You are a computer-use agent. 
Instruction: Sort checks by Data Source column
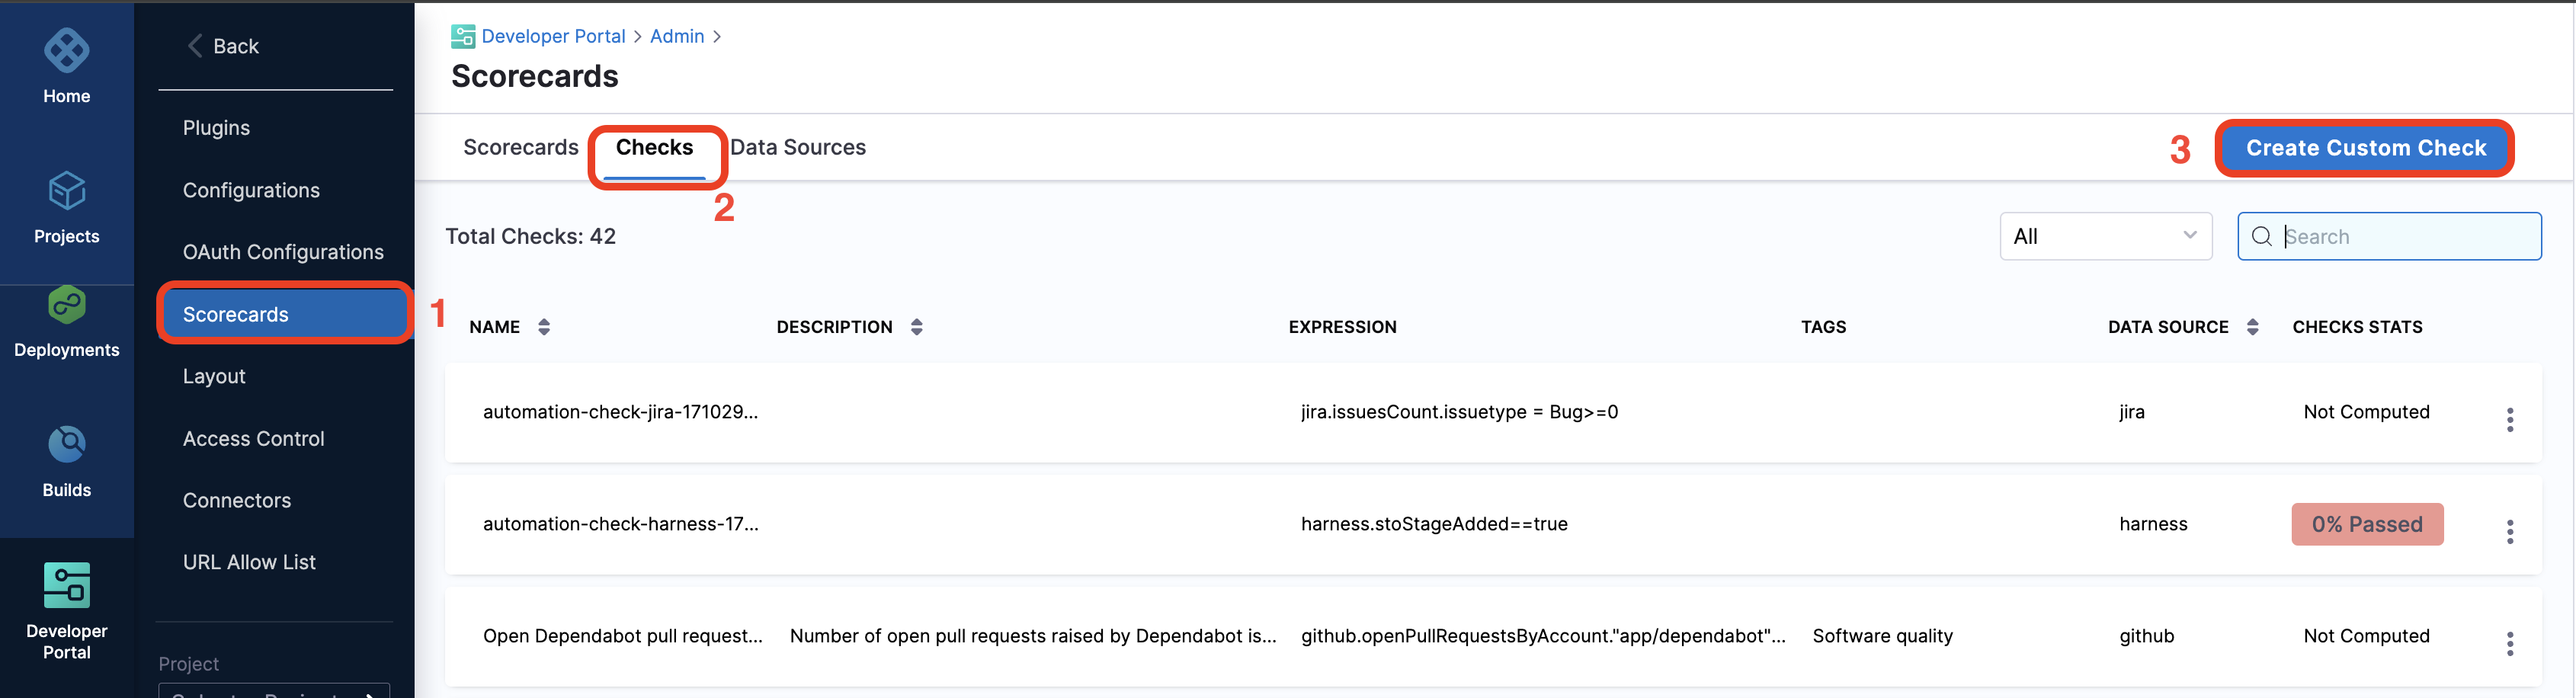click(x=2252, y=327)
